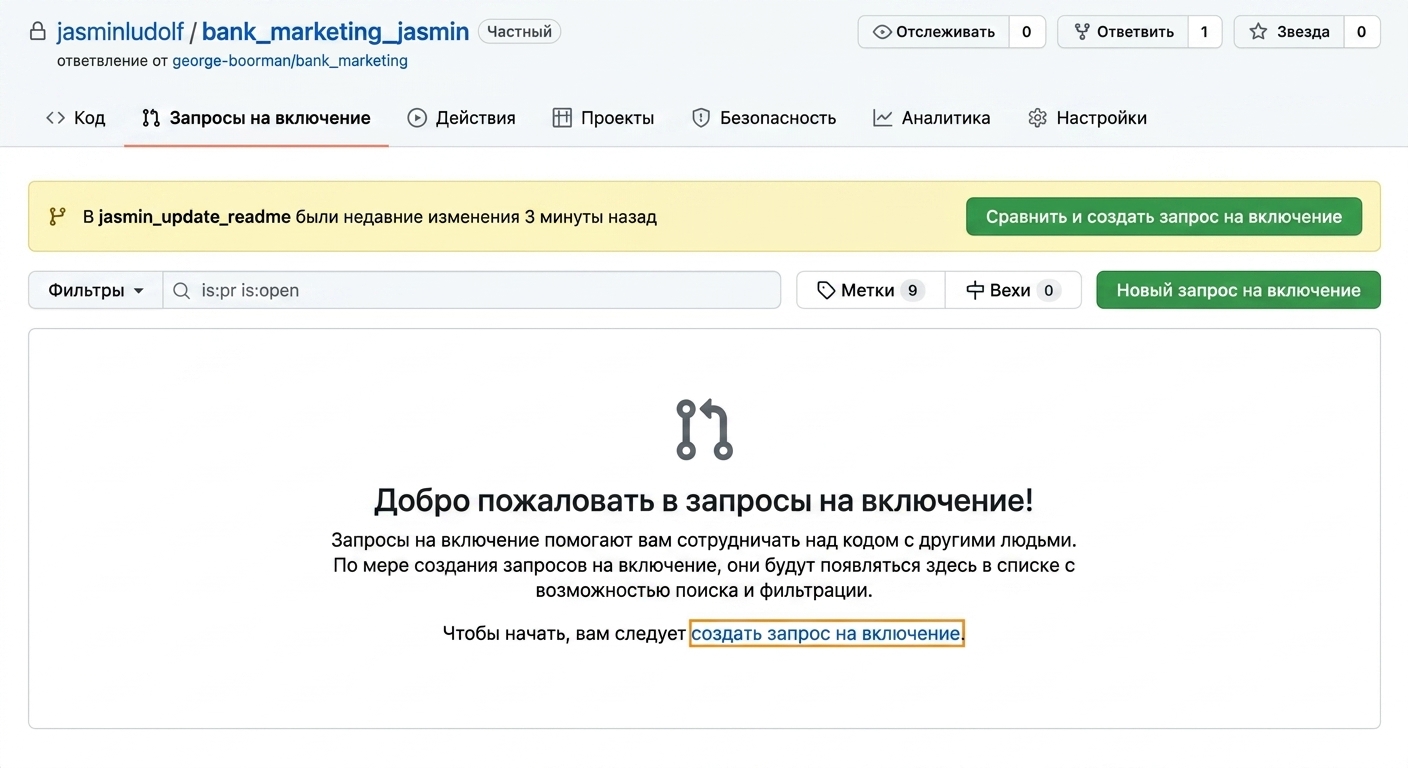Click Сравнить и создать запрос на включение

pyautogui.click(x=1164, y=216)
